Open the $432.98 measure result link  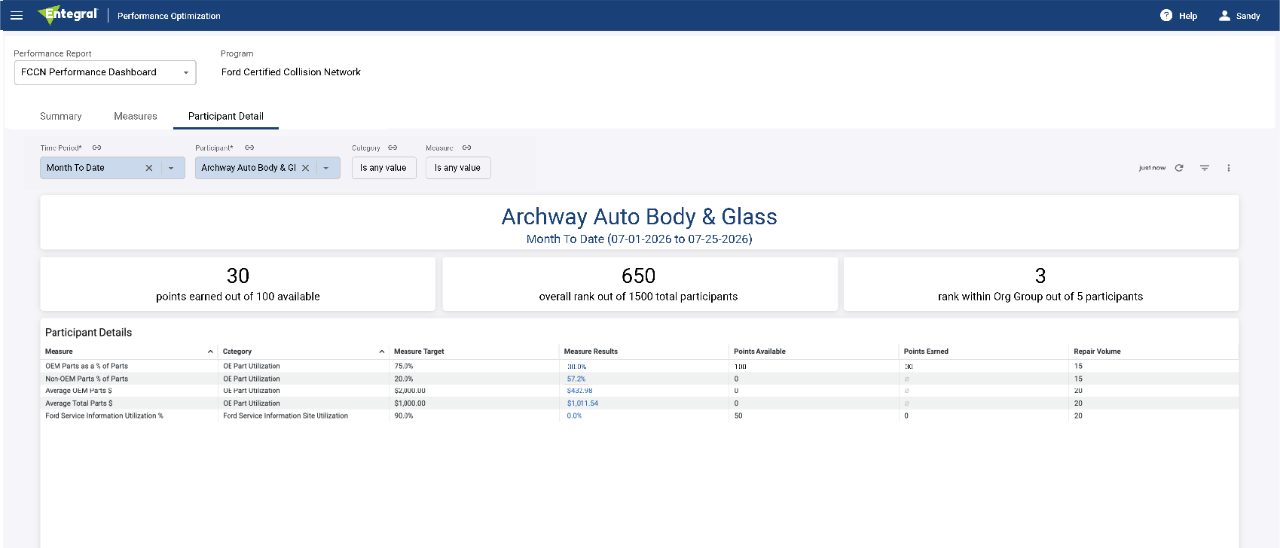pos(579,391)
